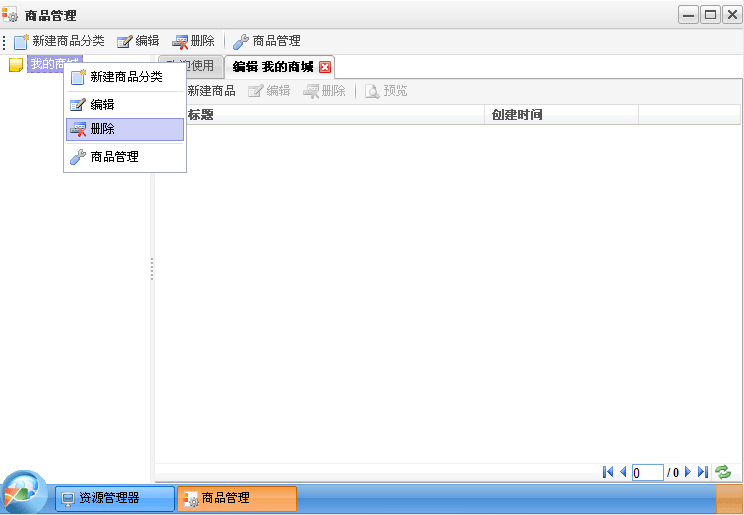Select the 我的商城 tree node
The image size is (744, 515).
point(55,64)
